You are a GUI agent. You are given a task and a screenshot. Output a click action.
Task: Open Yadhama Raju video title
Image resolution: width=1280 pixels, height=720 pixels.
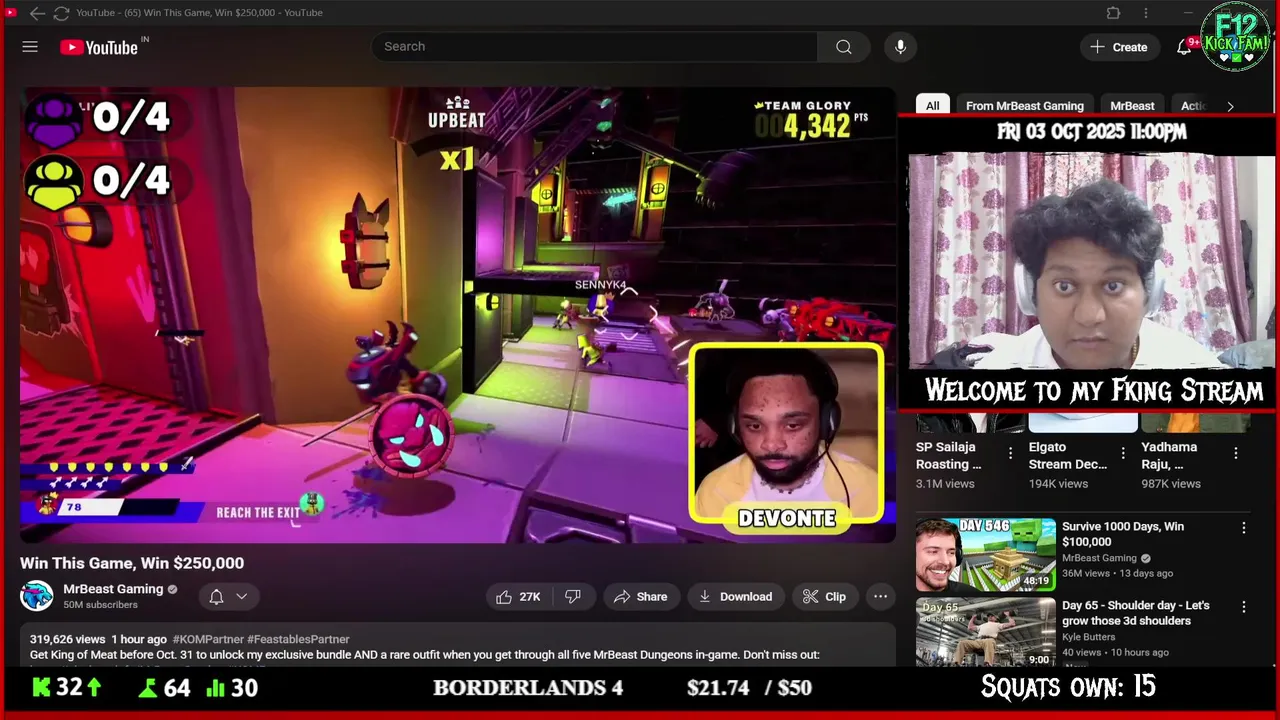[x=1171, y=455]
